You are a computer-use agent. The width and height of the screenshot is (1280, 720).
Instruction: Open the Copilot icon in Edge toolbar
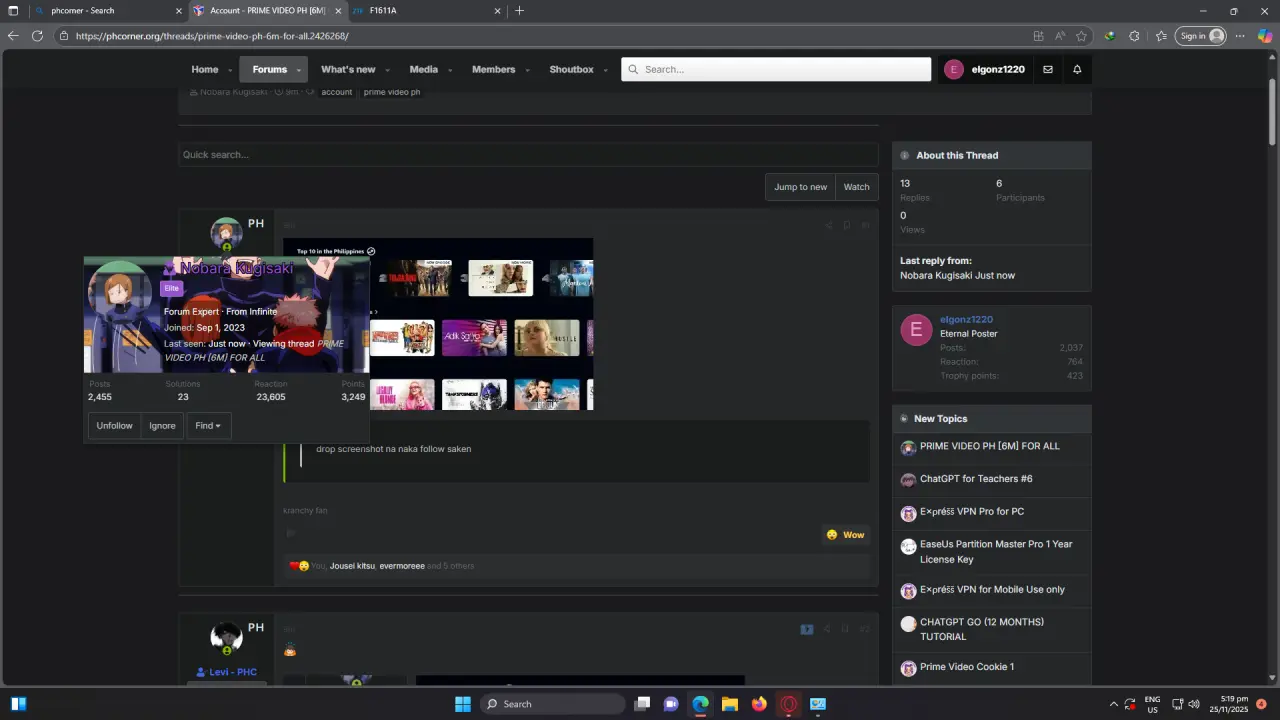[1265, 36]
